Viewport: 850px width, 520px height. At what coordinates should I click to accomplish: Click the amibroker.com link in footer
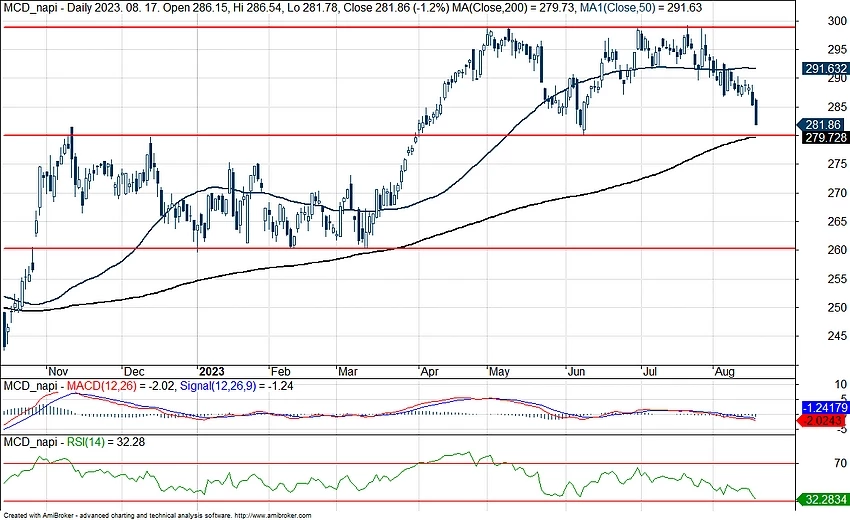273,516
